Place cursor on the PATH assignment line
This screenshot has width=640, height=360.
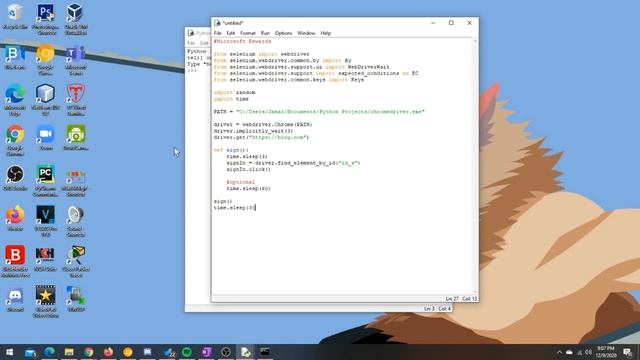[x=319, y=111]
